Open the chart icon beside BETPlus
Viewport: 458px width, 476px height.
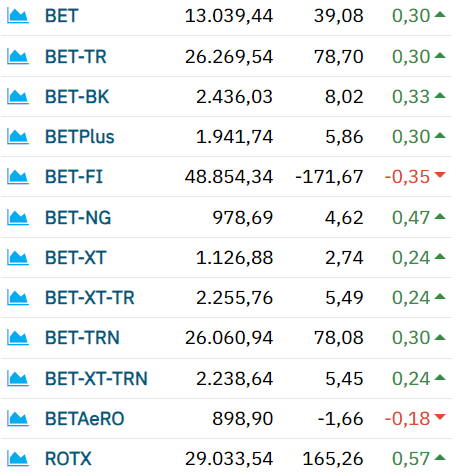(18, 137)
